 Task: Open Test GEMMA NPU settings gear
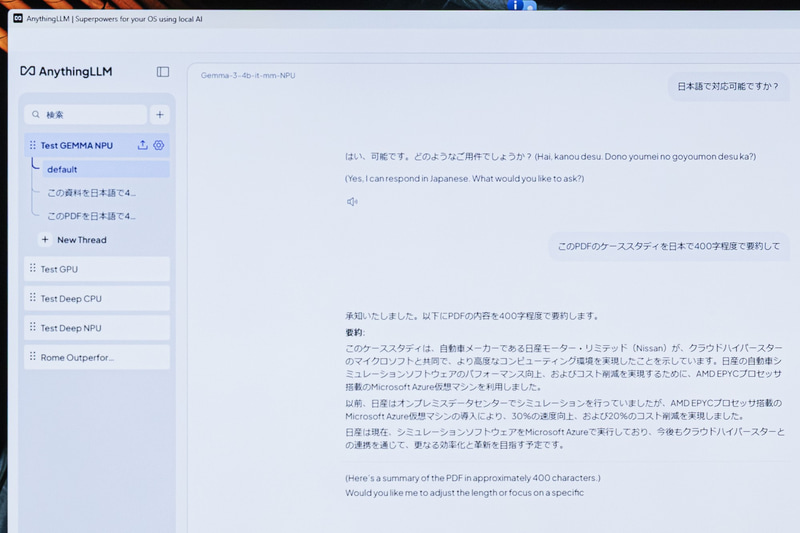pos(159,145)
